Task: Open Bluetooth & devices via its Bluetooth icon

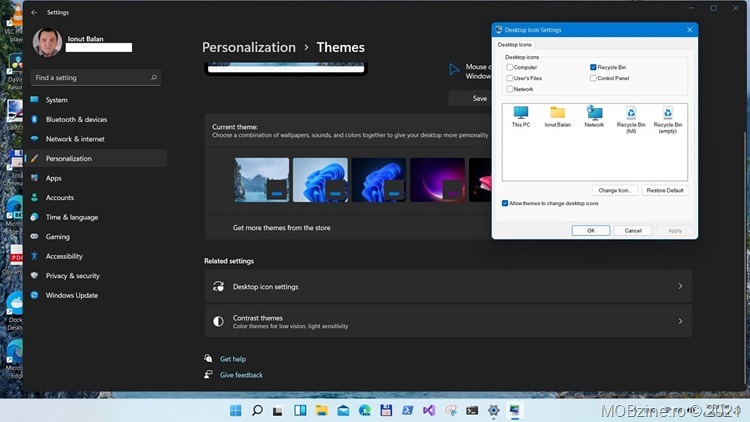Action: point(34,119)
